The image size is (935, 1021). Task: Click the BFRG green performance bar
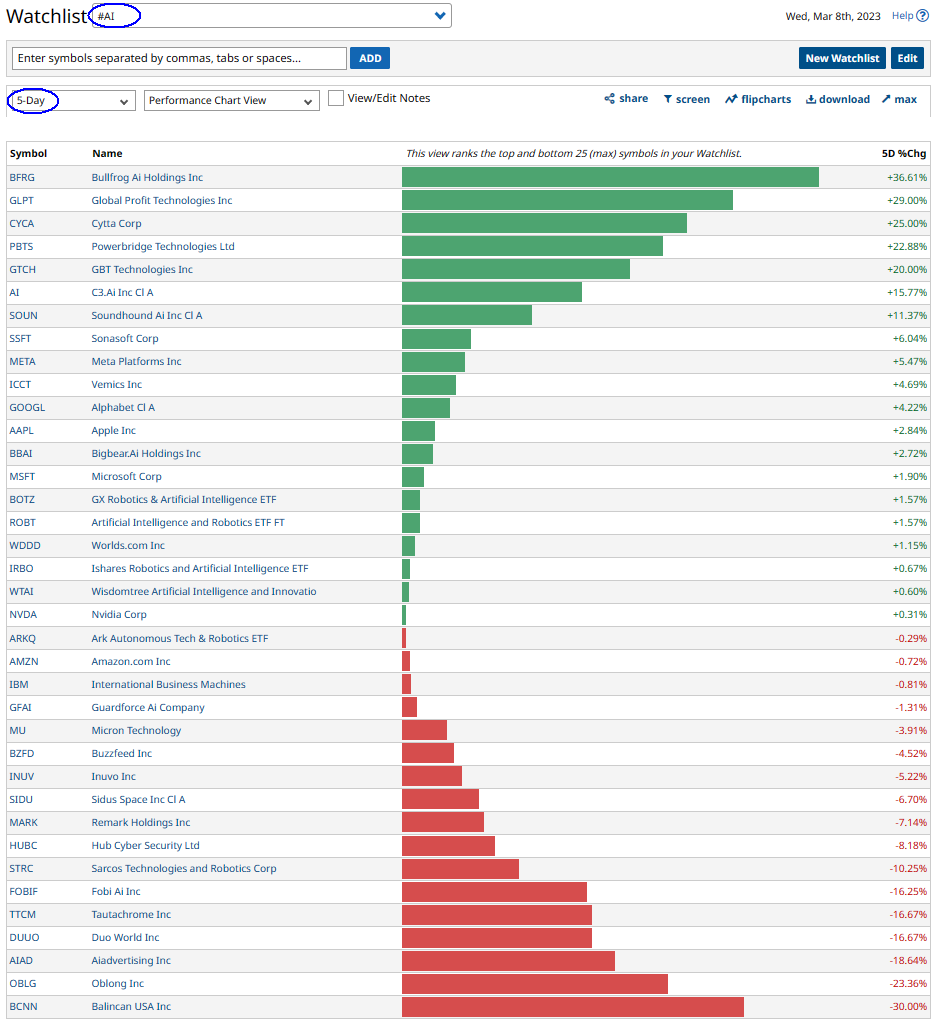(610, 177)
